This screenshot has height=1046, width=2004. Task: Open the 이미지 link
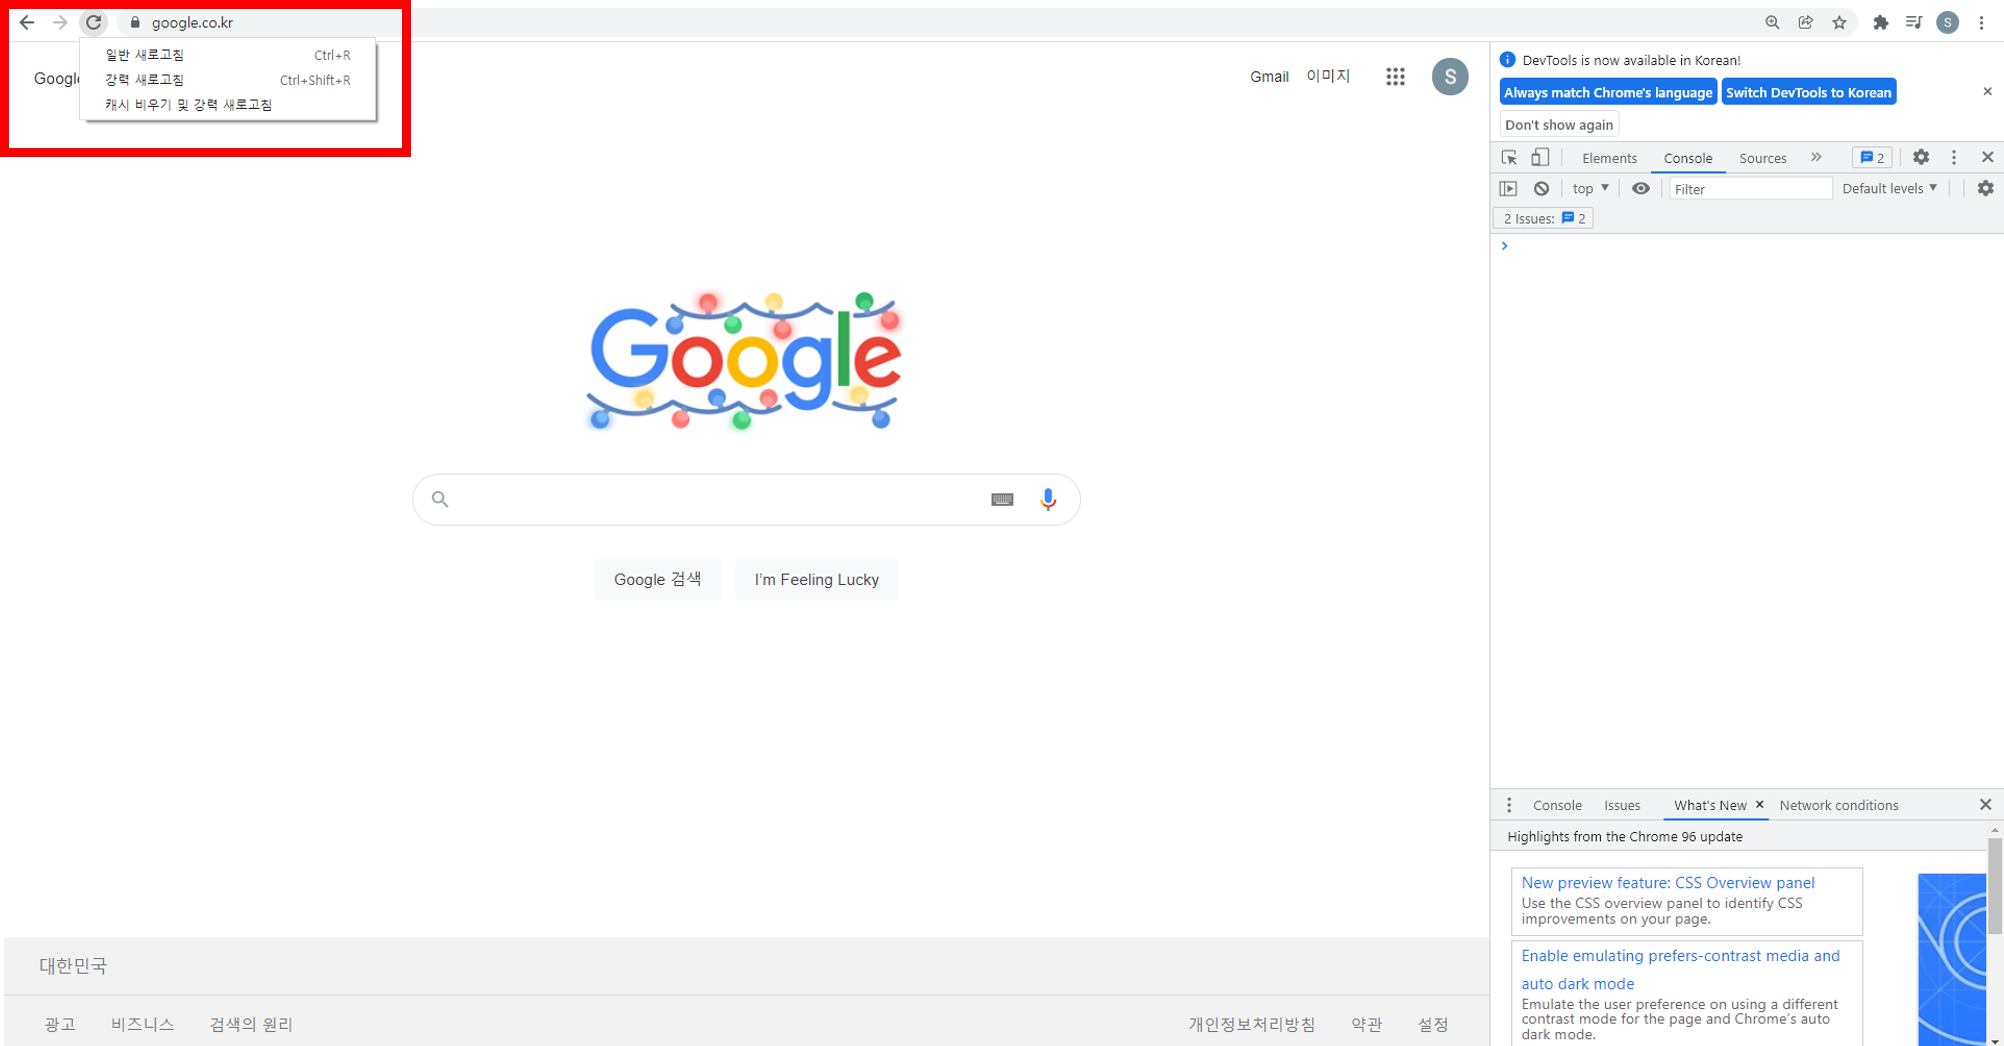pyautogui.click(x=1328, y=76)
